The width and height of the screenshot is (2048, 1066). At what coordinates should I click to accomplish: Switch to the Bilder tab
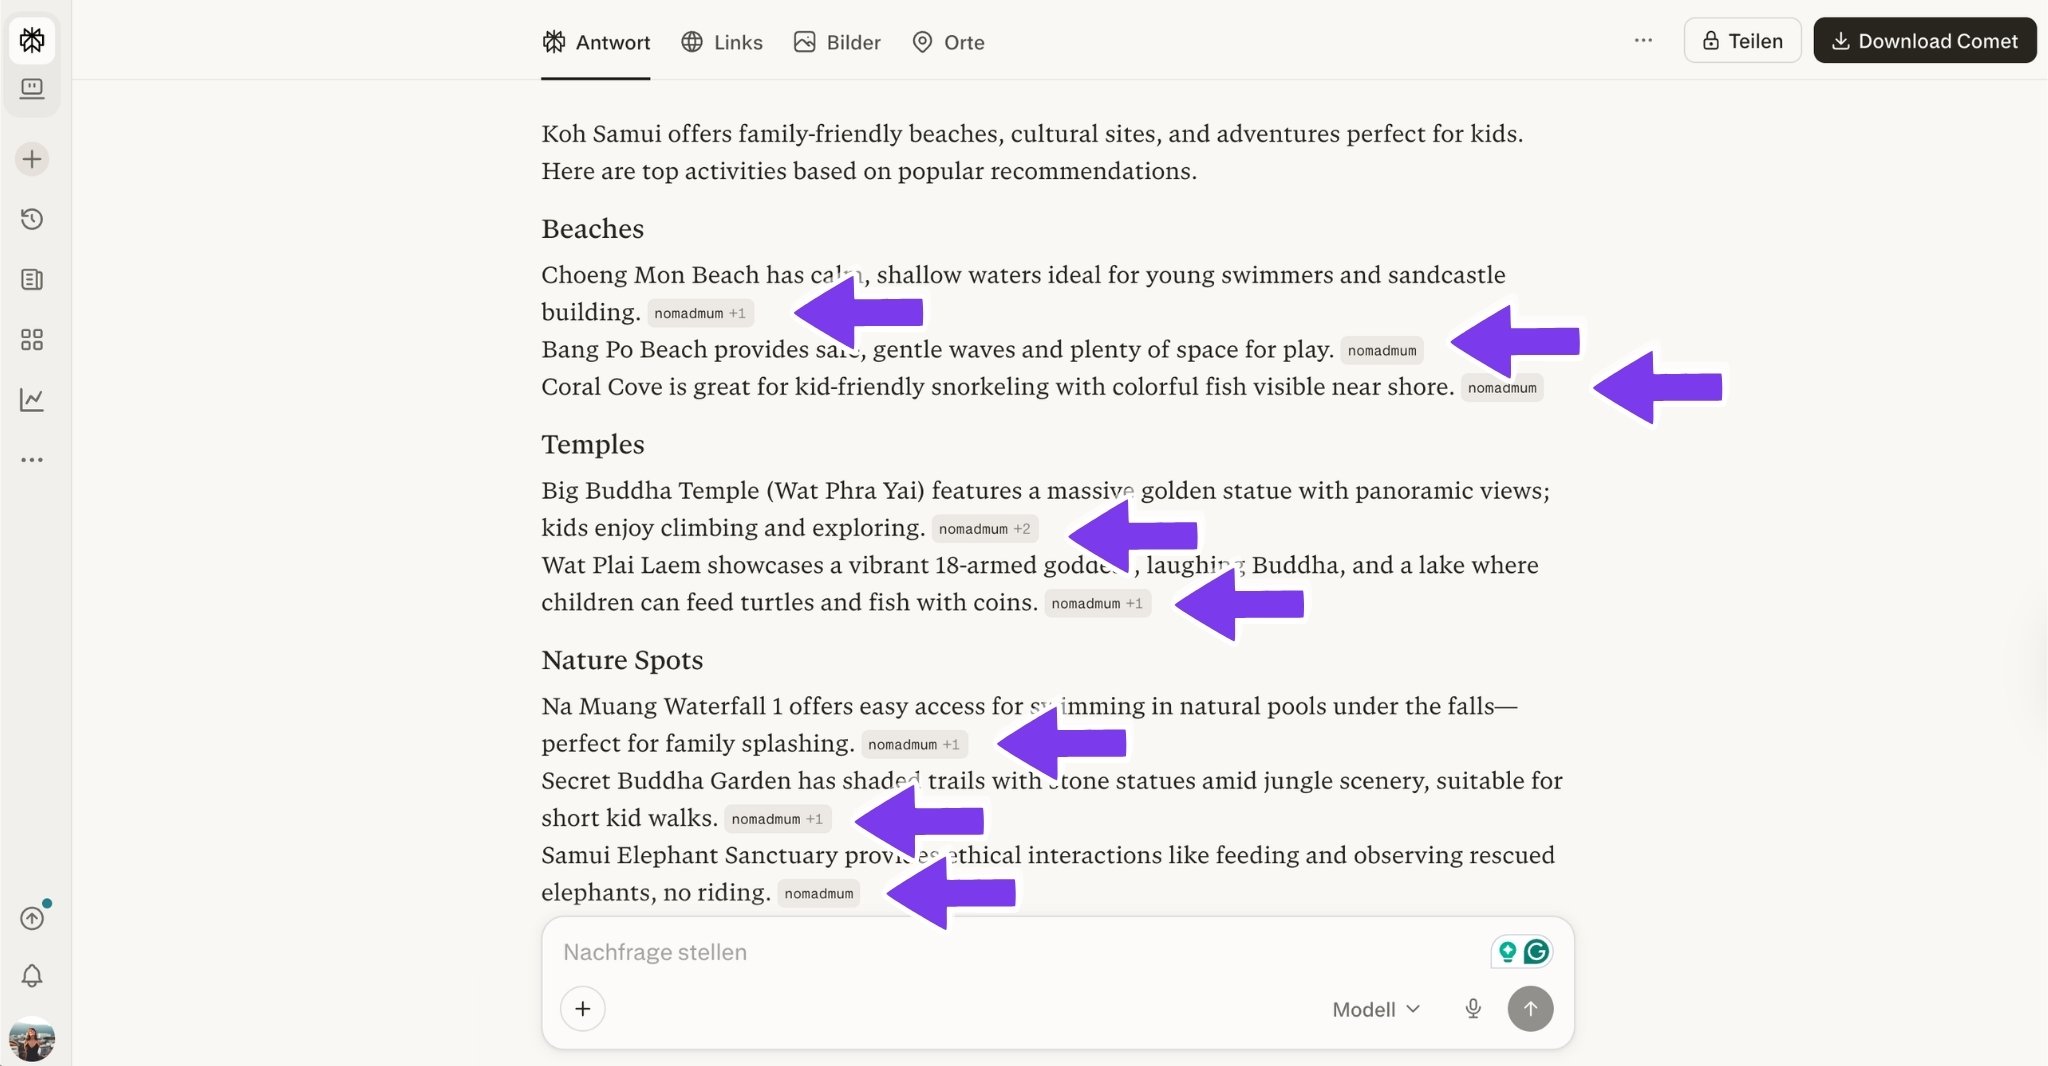point(836,42)
